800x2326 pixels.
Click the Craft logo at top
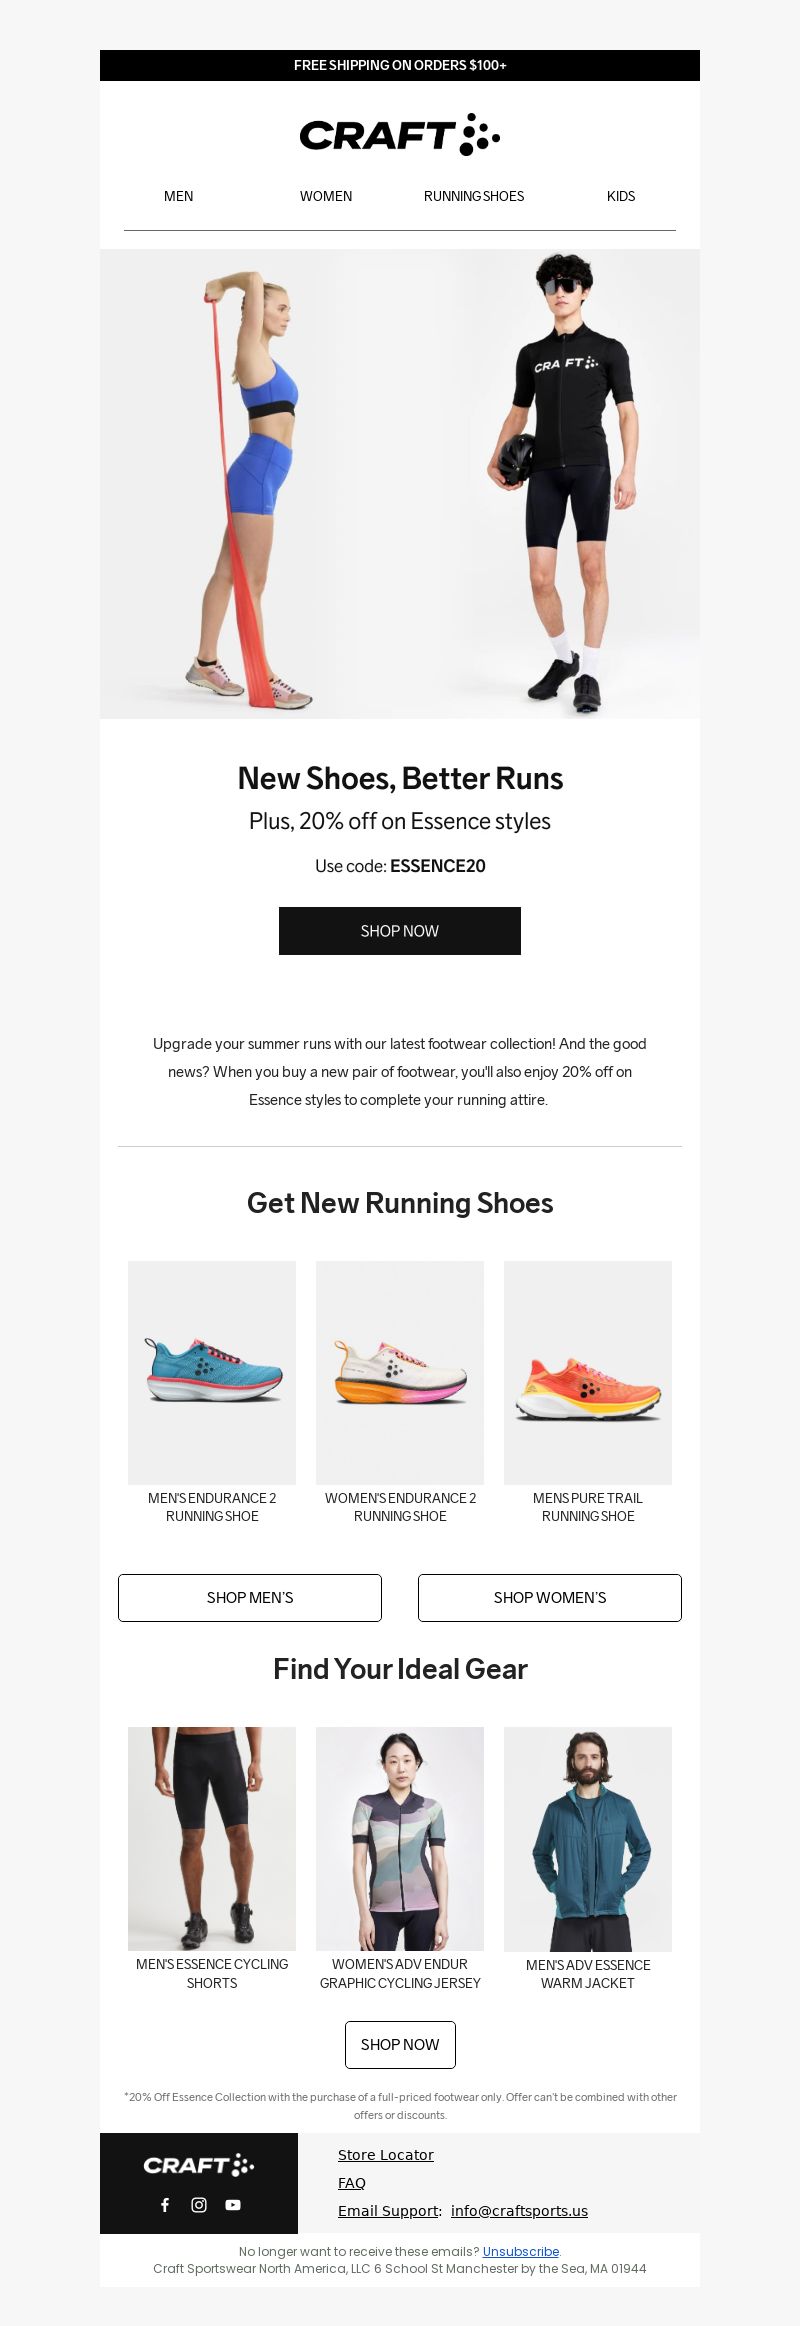coord(400,135)
